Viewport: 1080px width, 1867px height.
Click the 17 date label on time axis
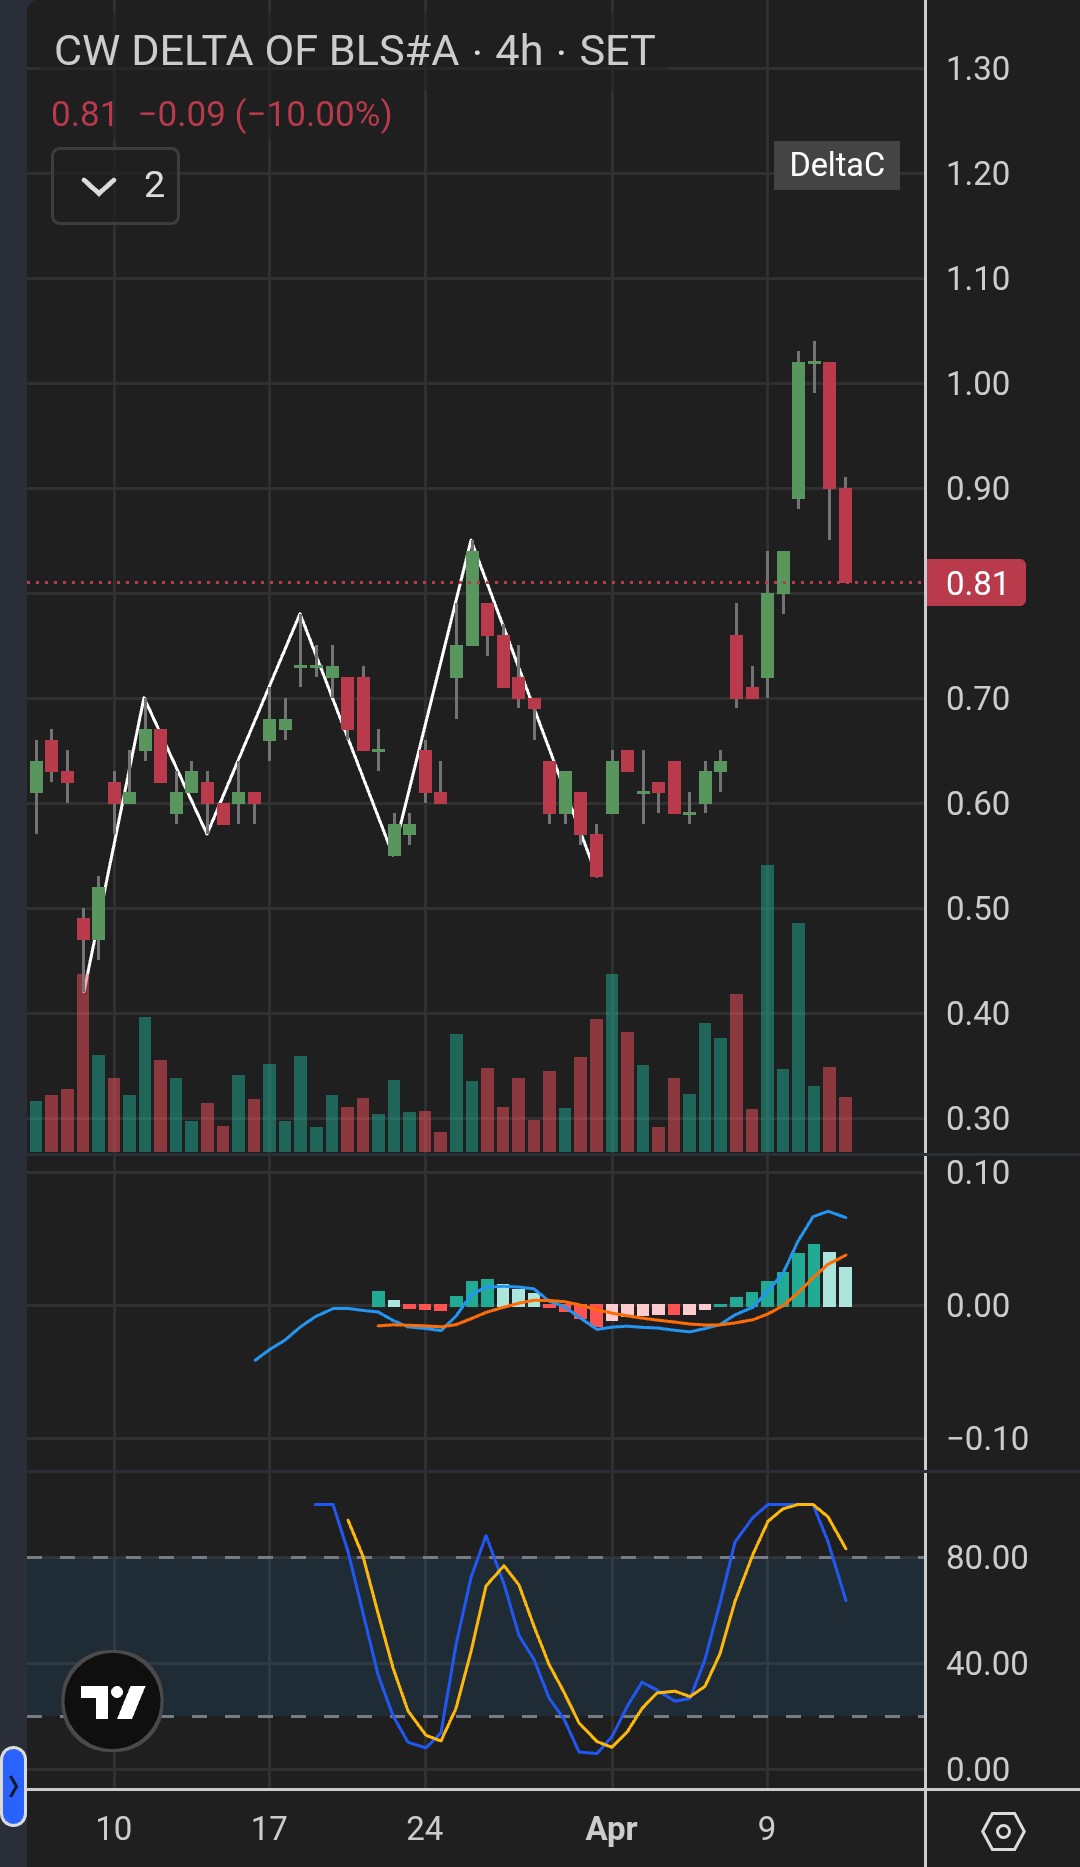(x=269, y=1829)
